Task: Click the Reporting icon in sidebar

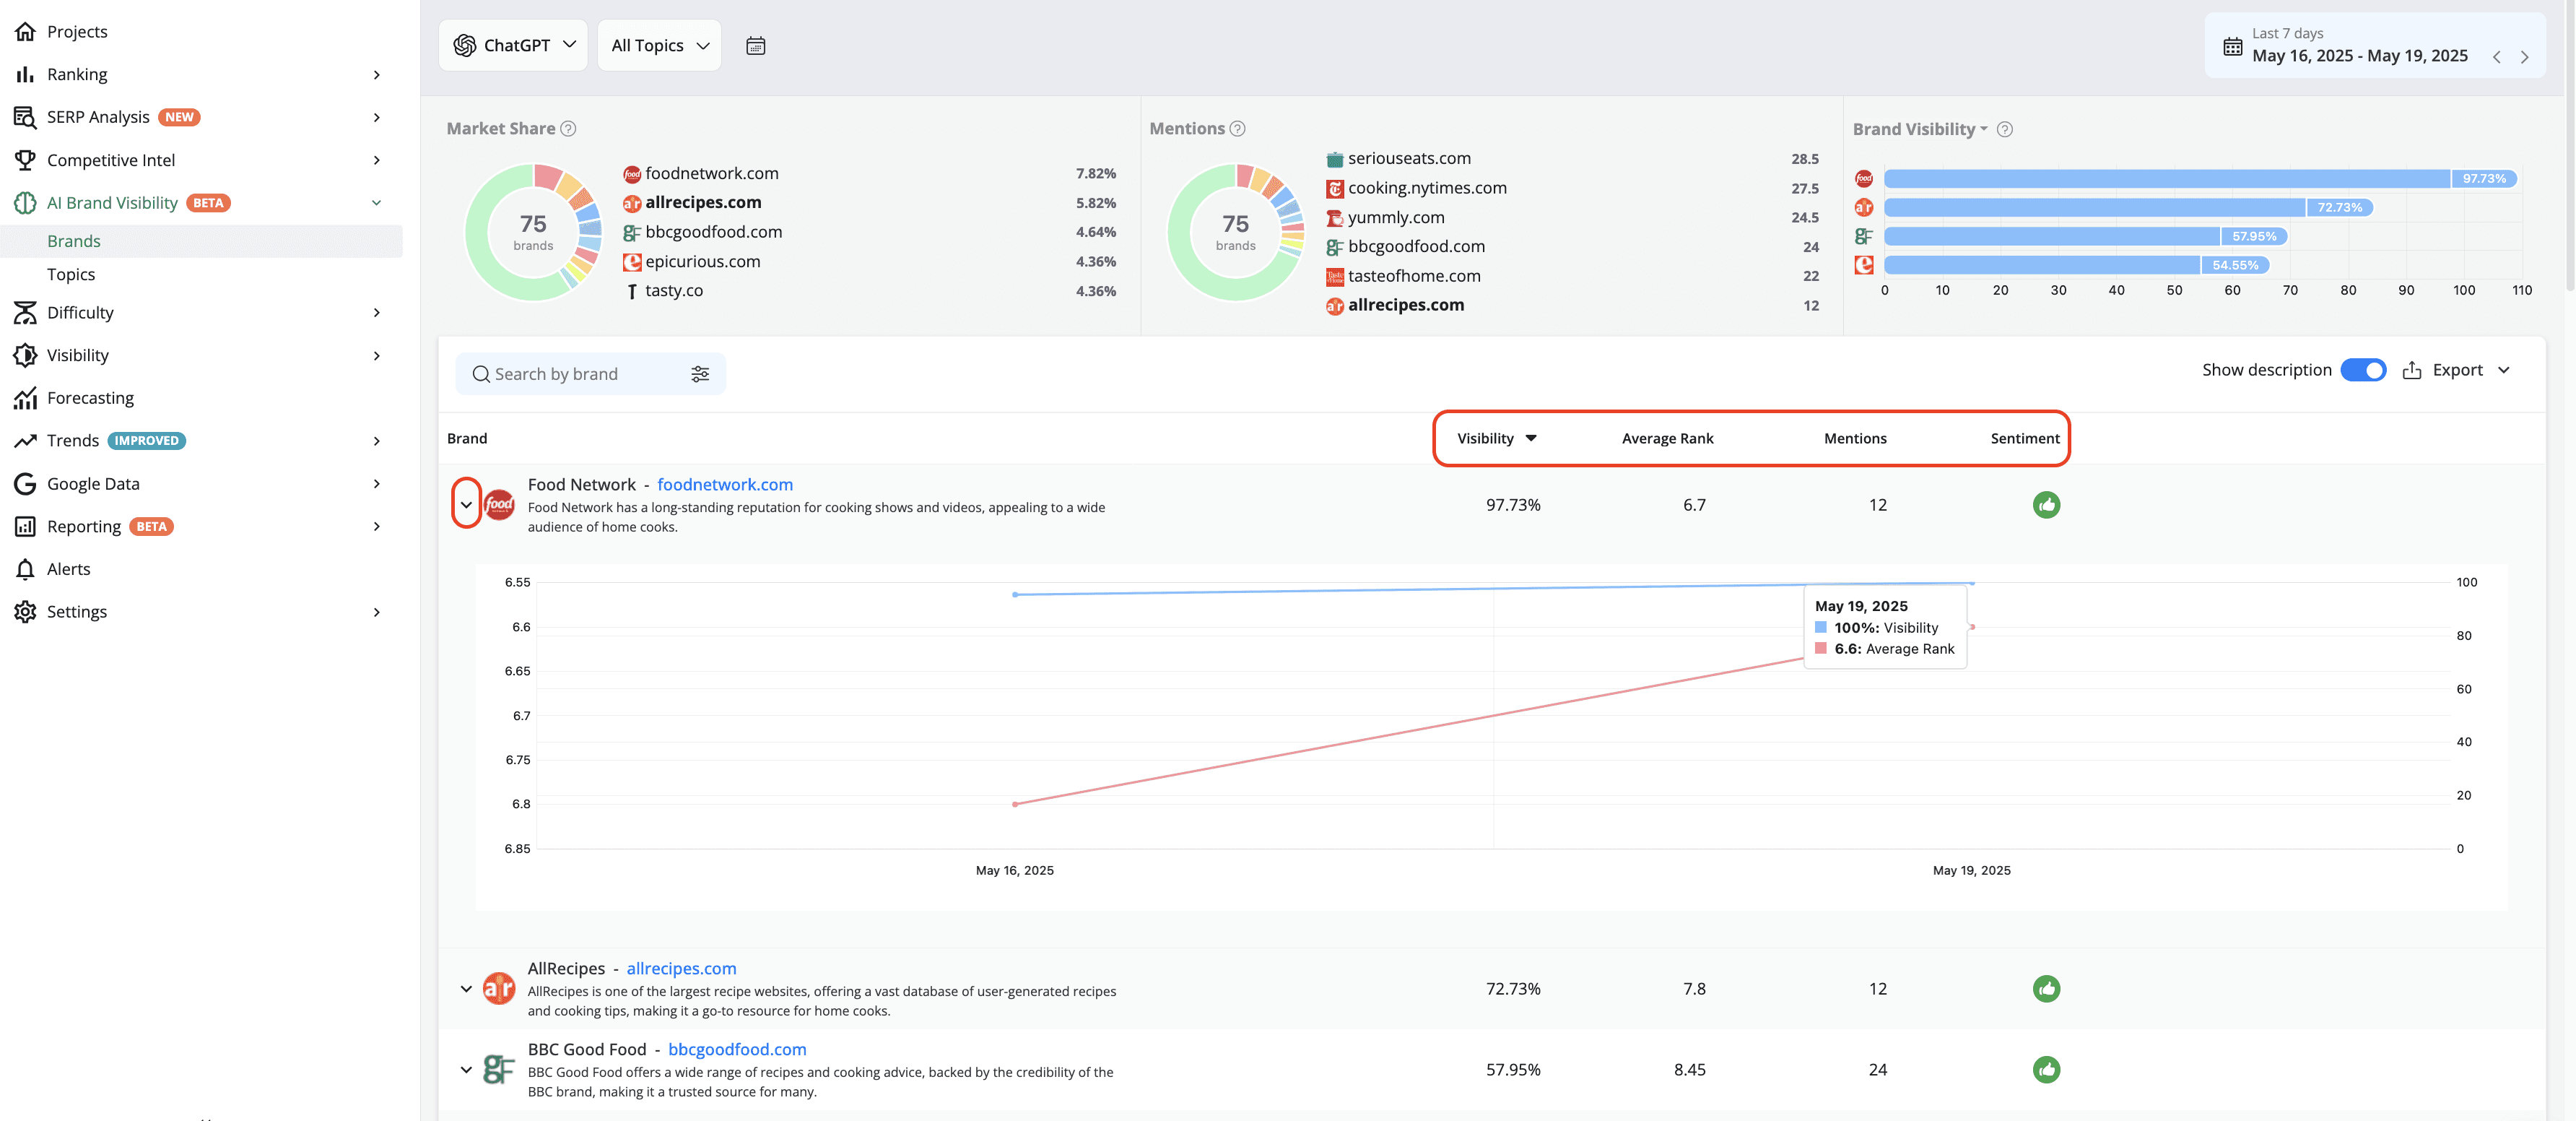Action: pos(25,527)
